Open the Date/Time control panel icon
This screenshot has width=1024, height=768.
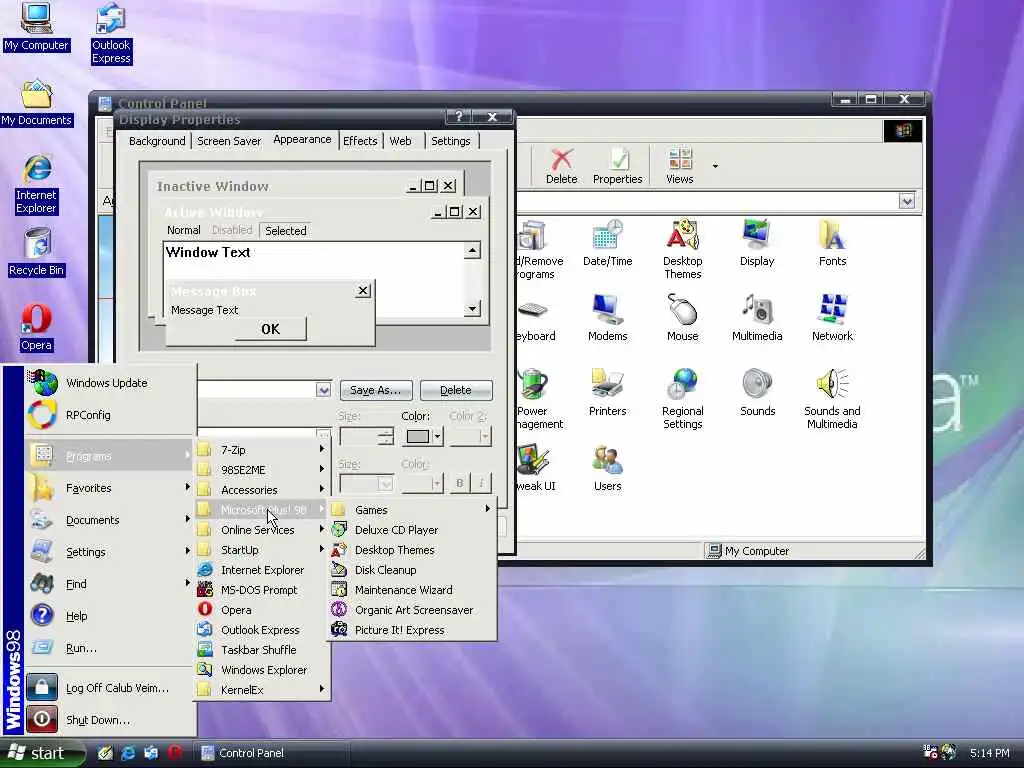607,243
